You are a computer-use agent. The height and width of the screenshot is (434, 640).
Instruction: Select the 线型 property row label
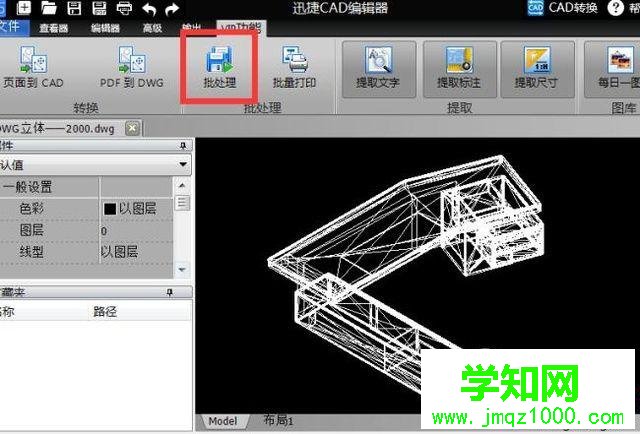tap(31, 252)
